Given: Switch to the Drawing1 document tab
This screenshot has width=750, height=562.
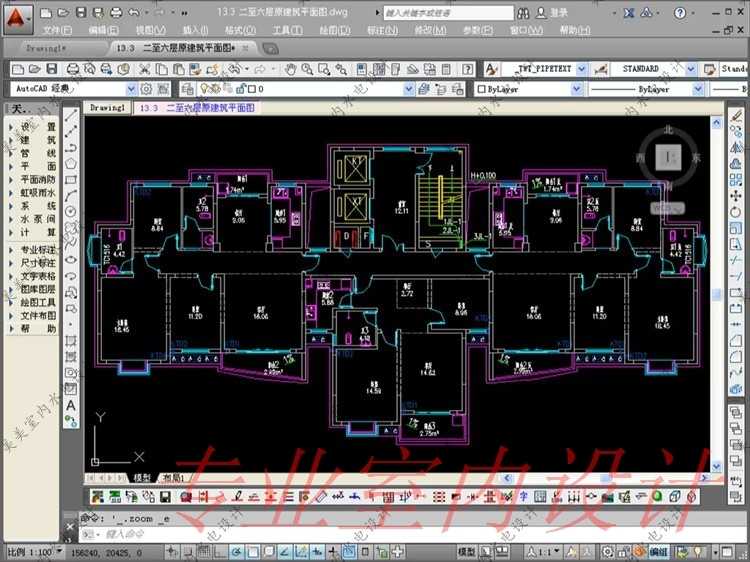Looking at the screenshot, I should pos(45,48).
